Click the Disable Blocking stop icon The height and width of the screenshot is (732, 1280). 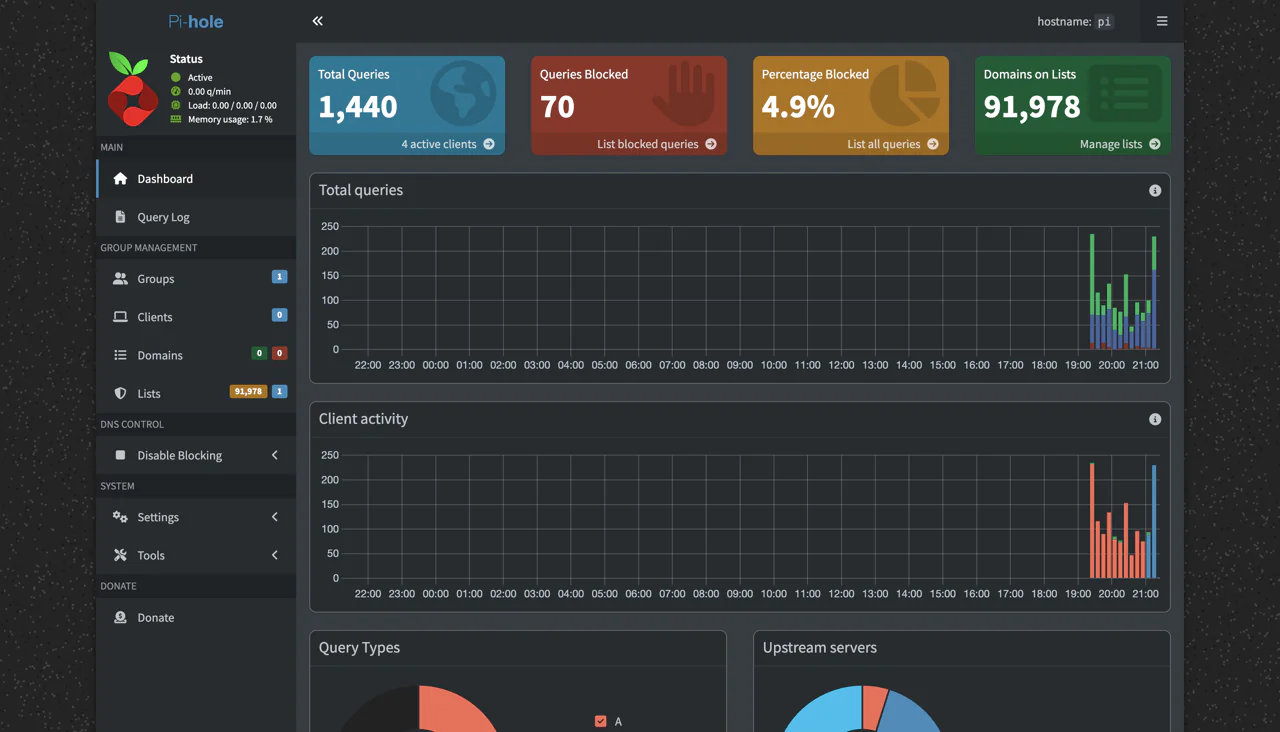click(120, 455)
